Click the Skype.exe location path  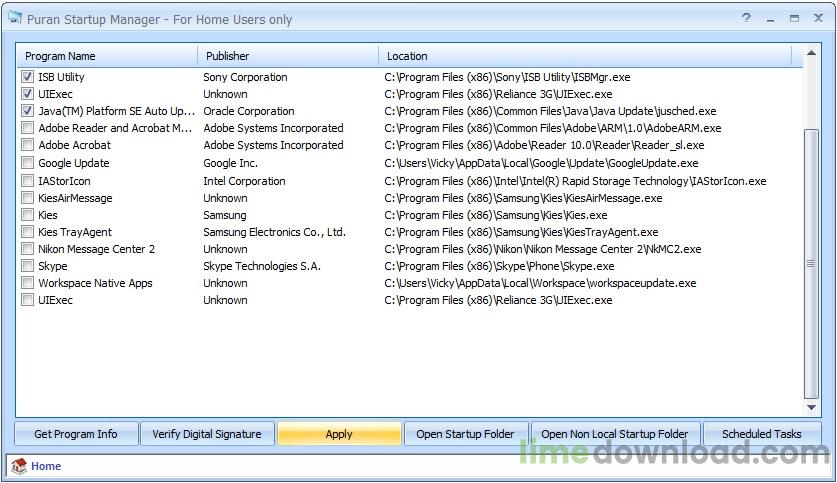click(499, 266)
